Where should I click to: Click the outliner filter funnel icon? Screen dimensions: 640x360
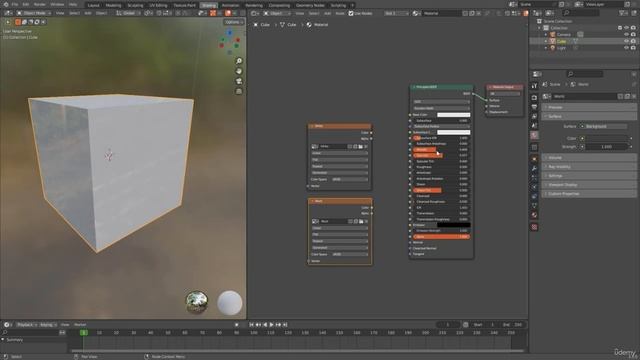[x=623, y=13]
